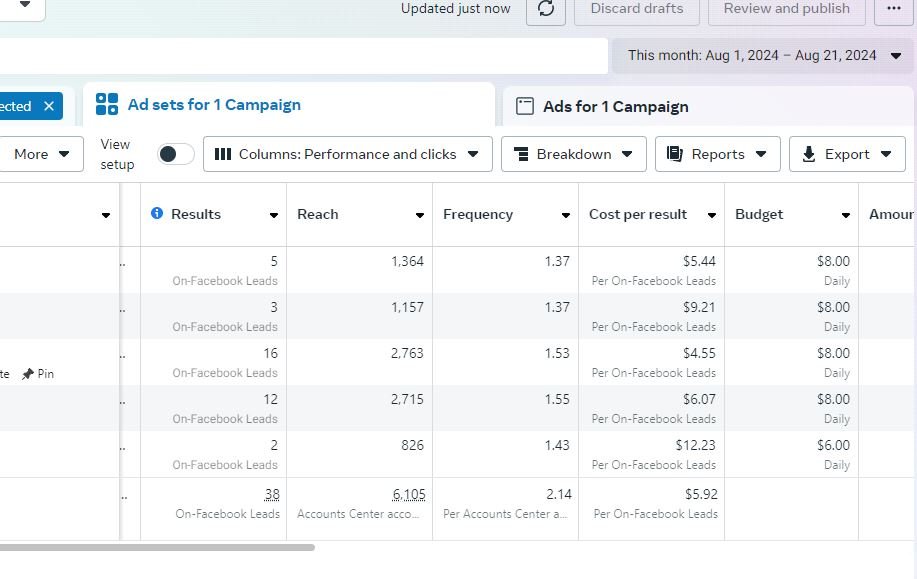Select the frequency value 1.55
This screenshot has width=917, height=579.
pos(557,399)
